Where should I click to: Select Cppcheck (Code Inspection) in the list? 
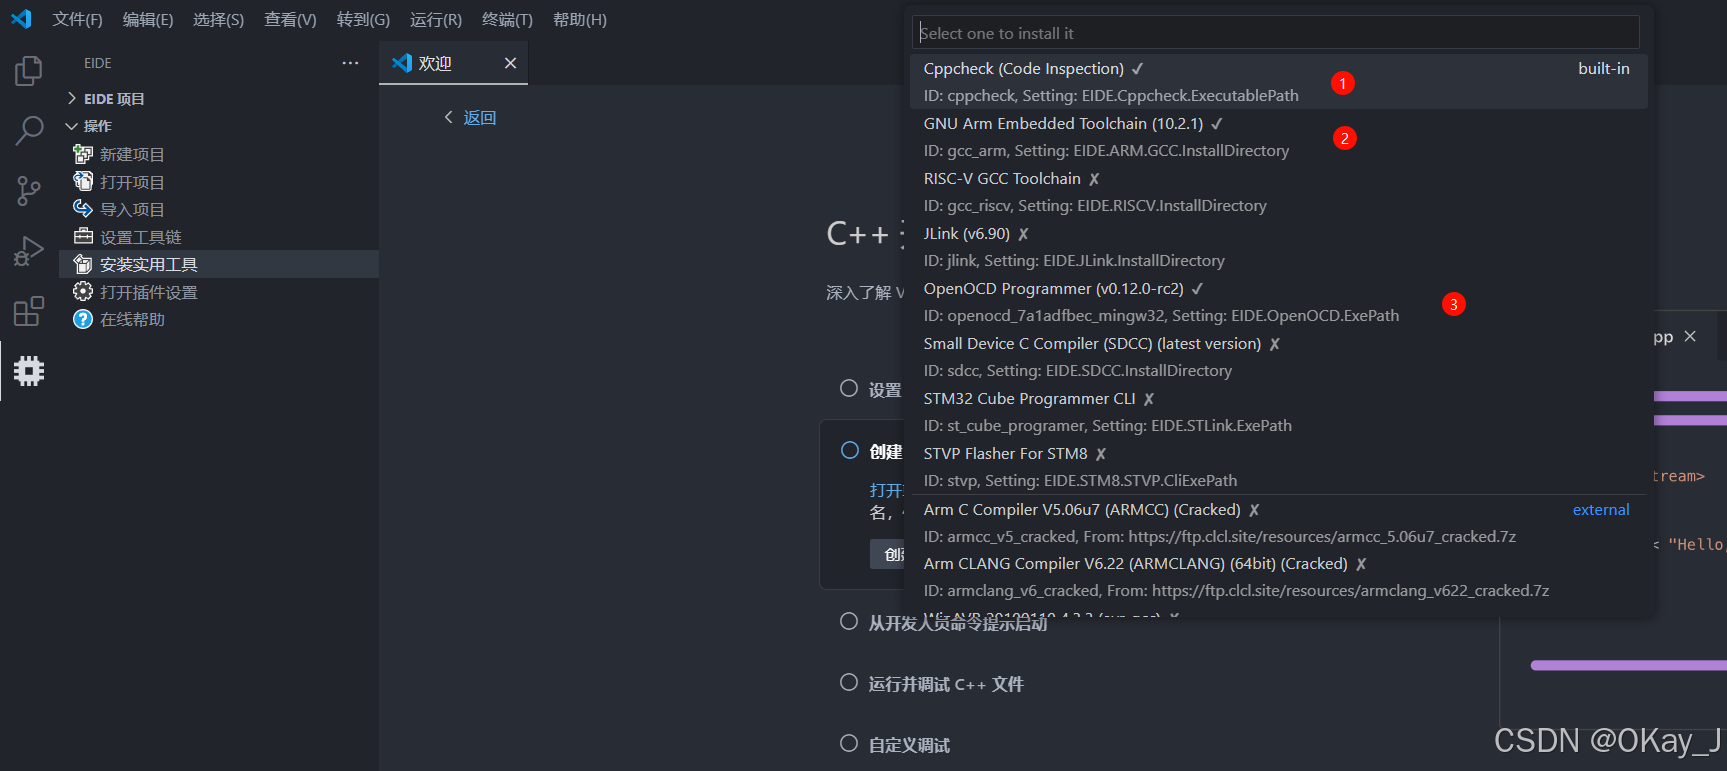tap(1279, 82)
